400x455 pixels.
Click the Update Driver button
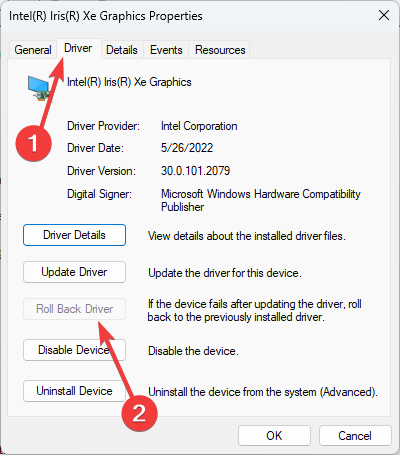[x=74, y=272]
